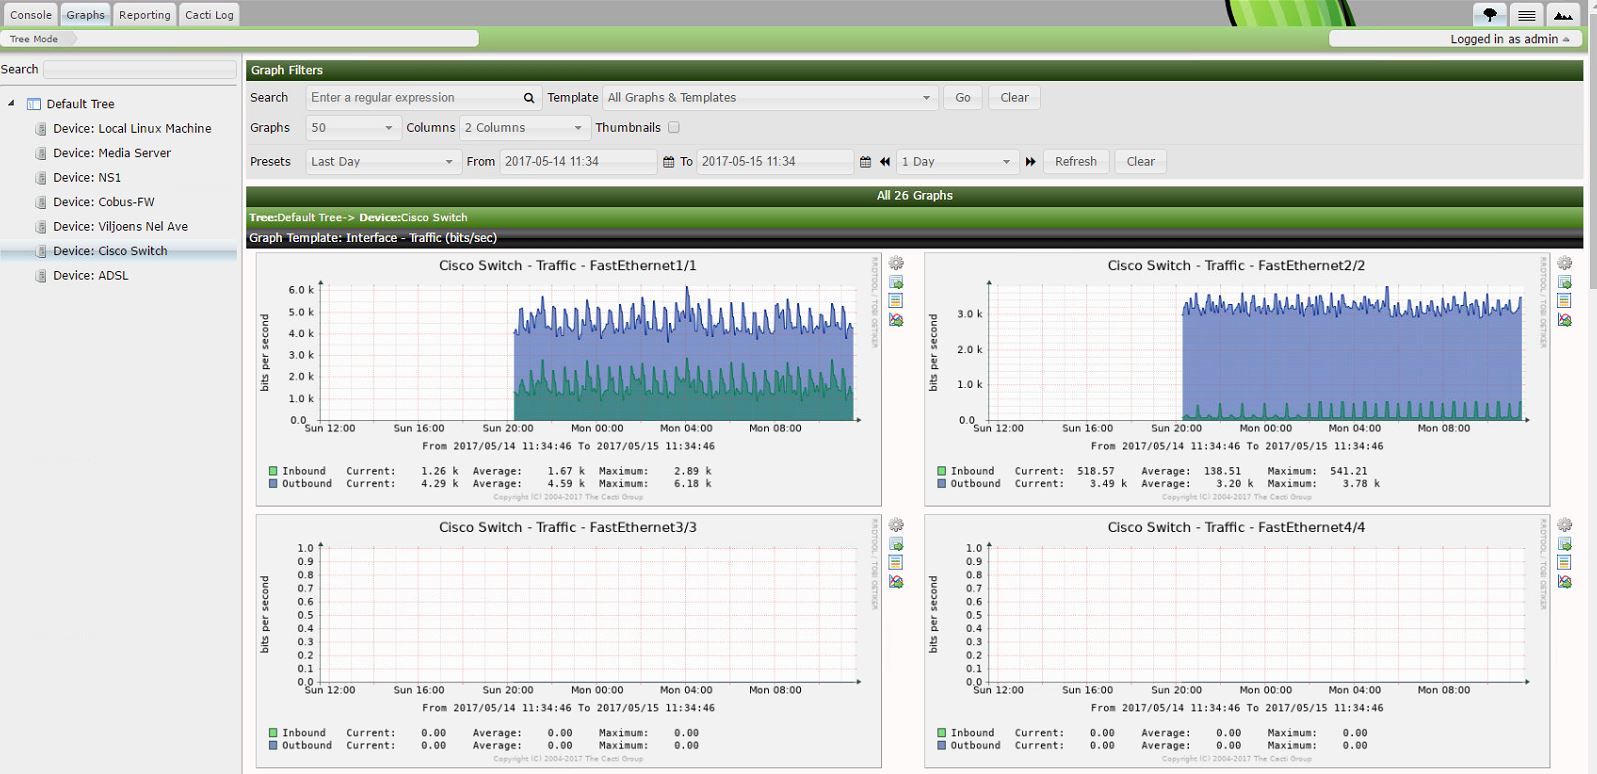1597x774 pixels.
Task: Select Device: NS1 in tree
Action: pyautogui.click(x=87, y=178)
